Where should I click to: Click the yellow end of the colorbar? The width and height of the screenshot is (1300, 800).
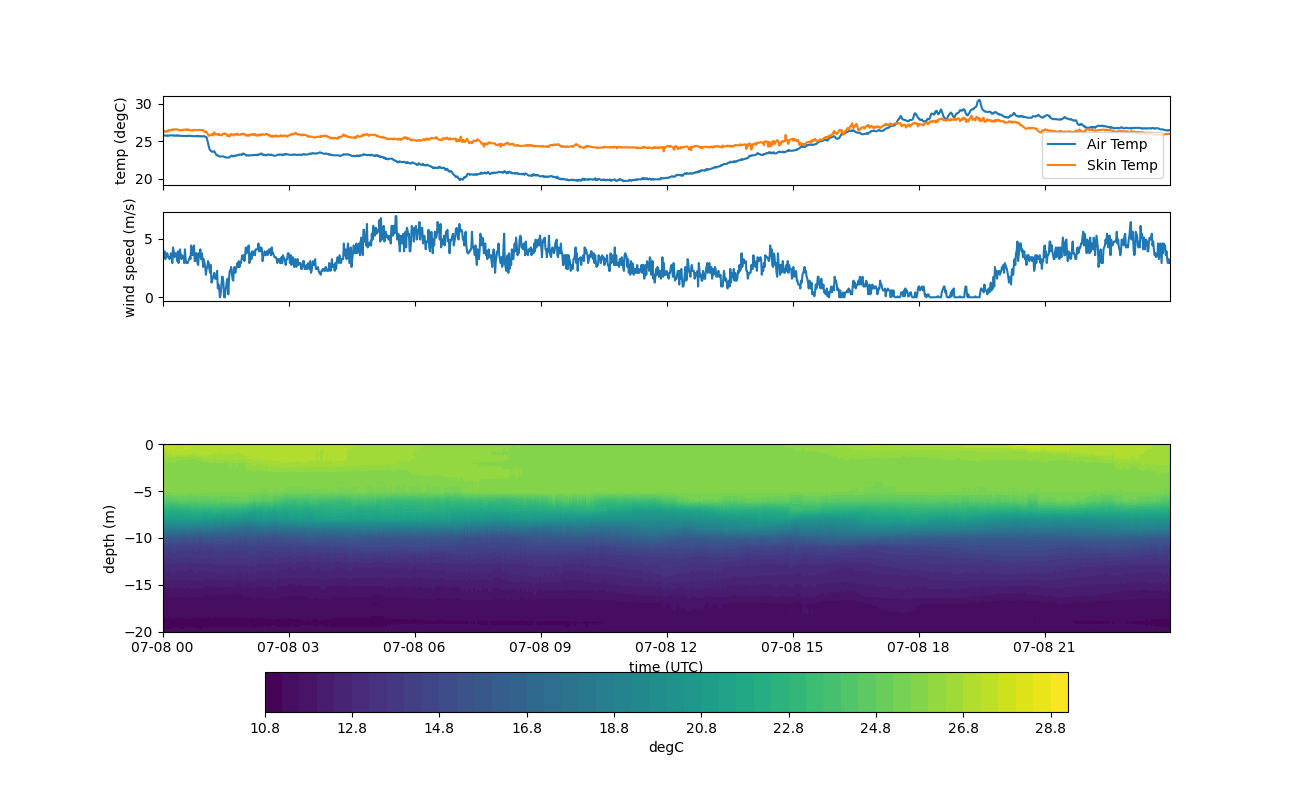click(1058, 692)
